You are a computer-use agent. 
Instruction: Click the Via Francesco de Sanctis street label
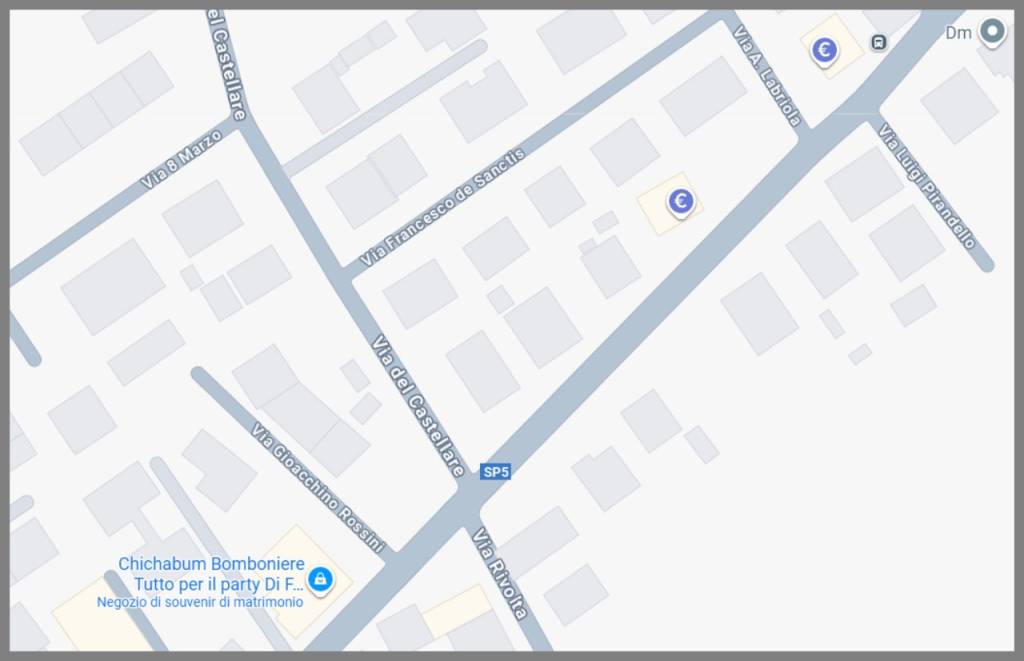[442, 207]
